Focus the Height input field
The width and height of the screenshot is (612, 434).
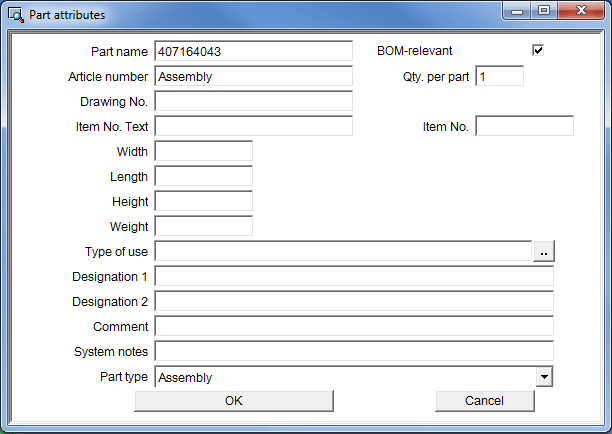point(203,201)
